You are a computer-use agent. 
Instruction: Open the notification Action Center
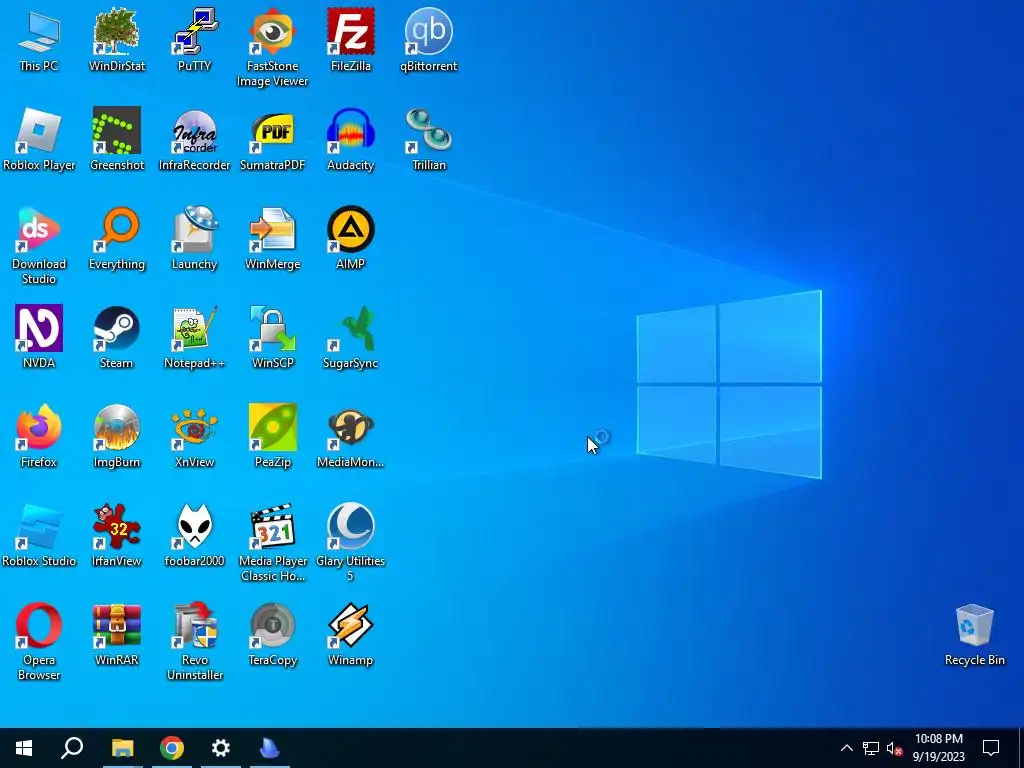pyautogui.click(x=991, y=748)
